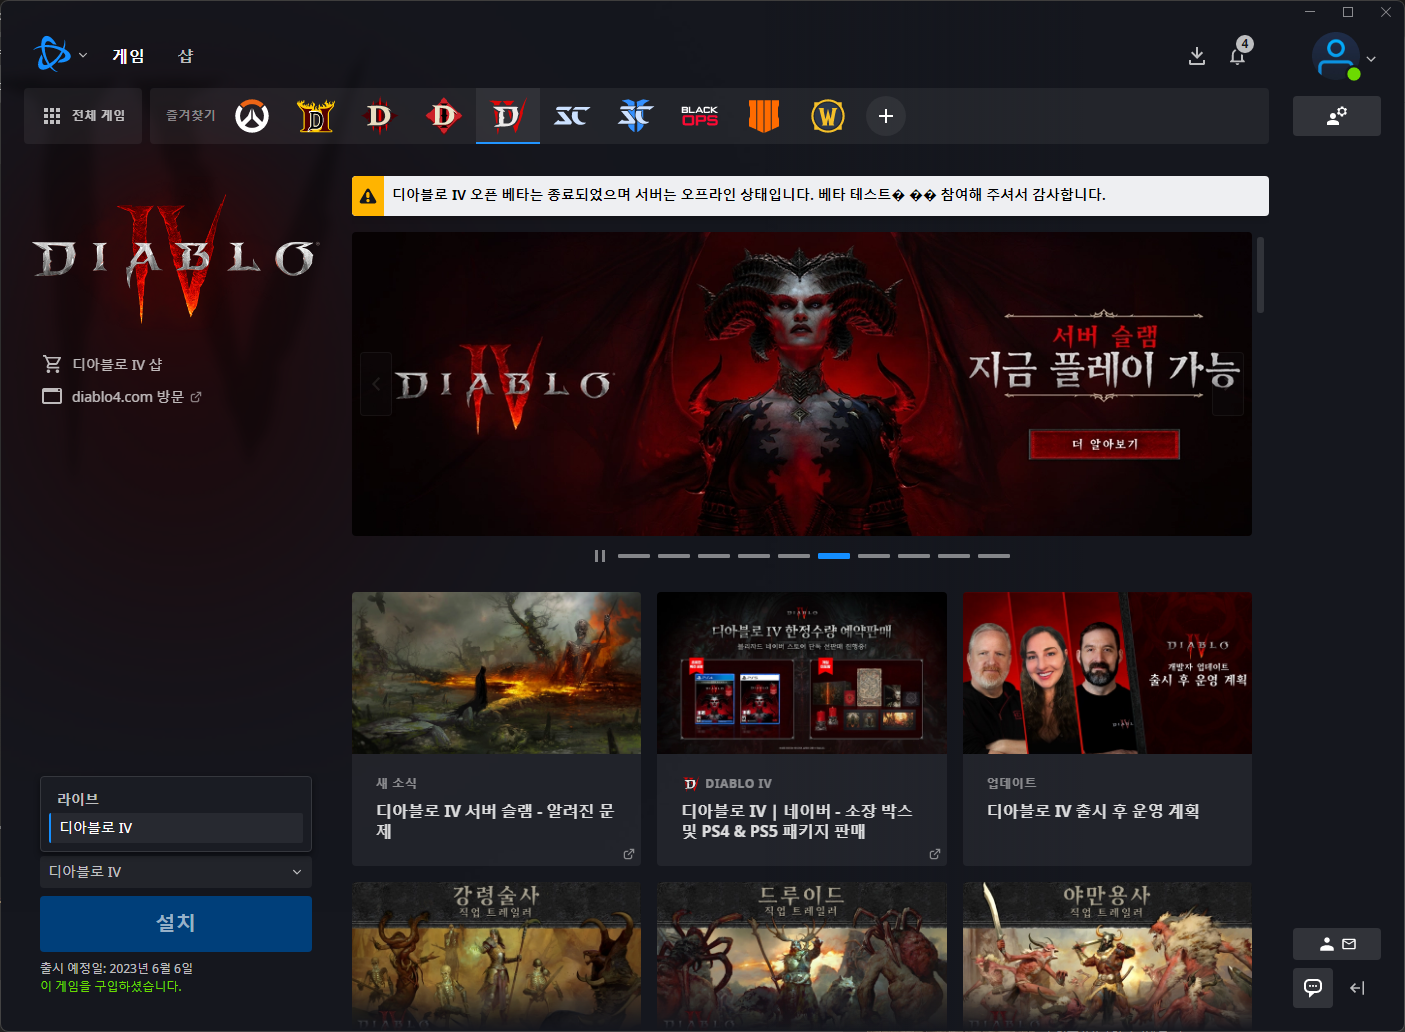This screenshot has height=1032, width=1405.
Task: Open the 출시 후 운영 계획 card
Action: tap(1107, 729)
